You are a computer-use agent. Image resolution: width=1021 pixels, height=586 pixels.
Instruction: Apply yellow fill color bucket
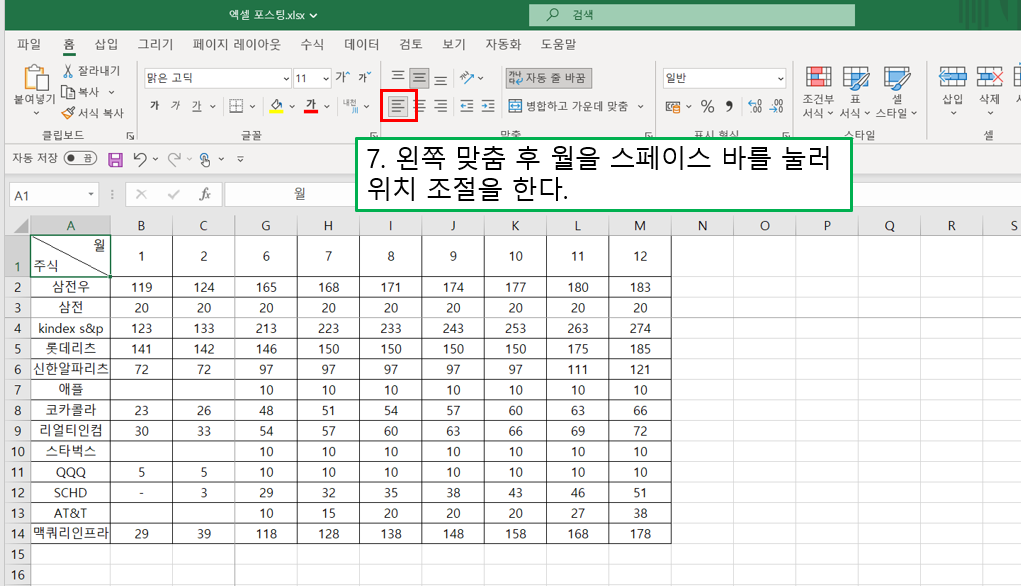[277, 105]
